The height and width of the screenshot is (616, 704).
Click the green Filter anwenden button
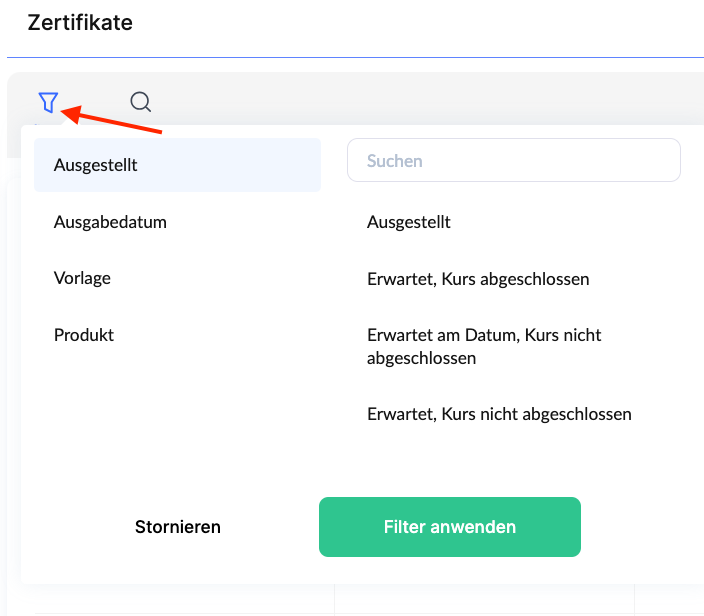click(x=449, y=527)
